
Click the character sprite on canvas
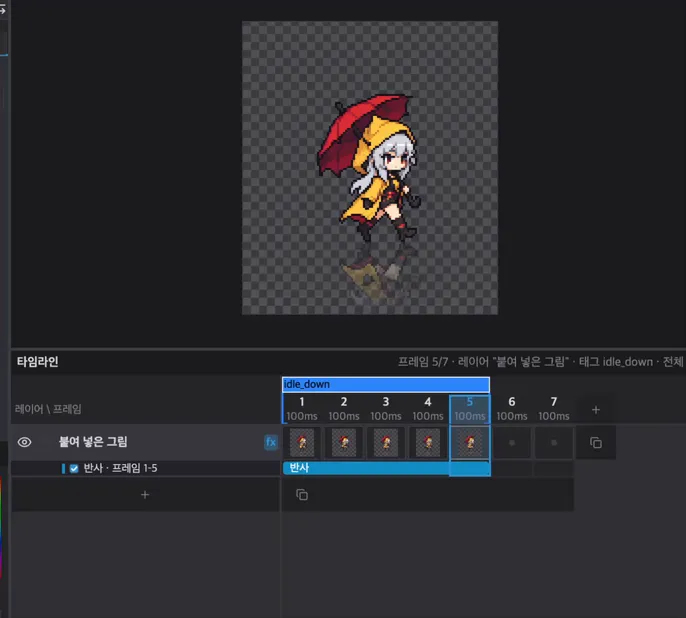click(370, 168)
